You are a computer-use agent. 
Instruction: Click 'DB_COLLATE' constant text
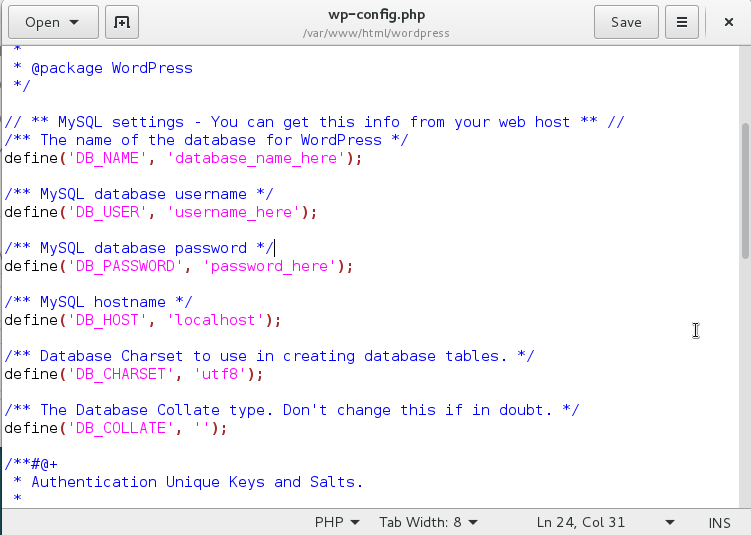click(121, 428)
